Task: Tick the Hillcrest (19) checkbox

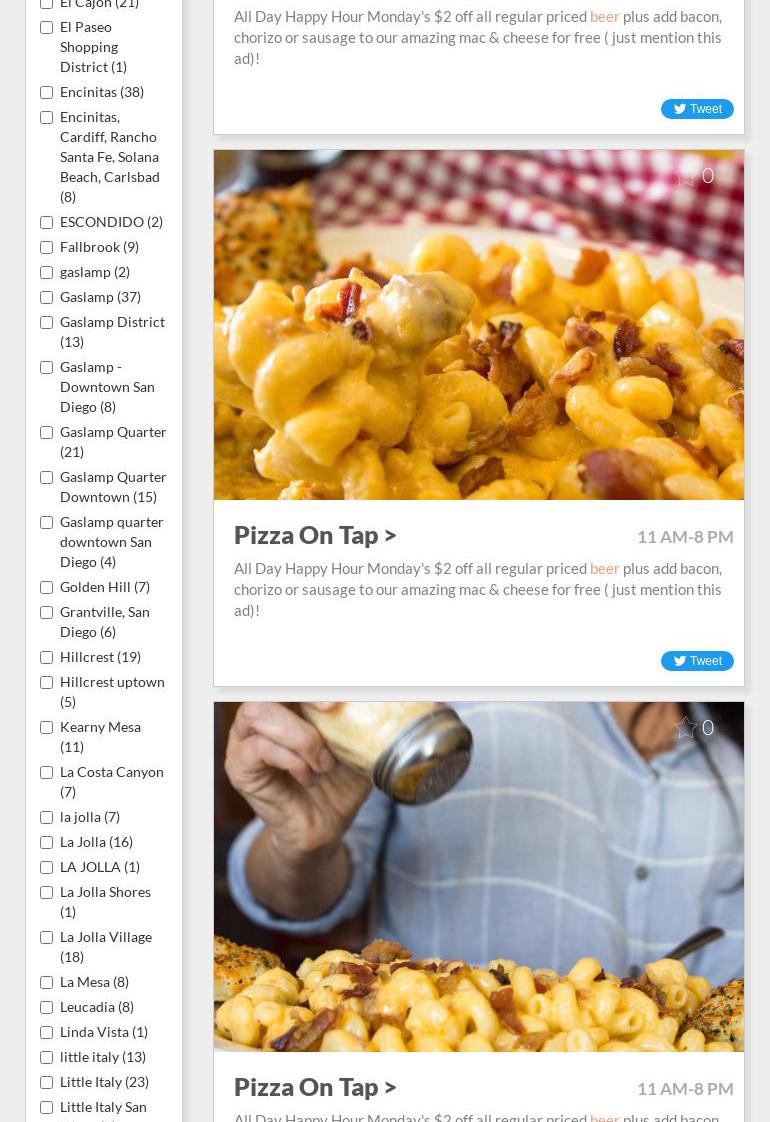Action: coord(47,658)
